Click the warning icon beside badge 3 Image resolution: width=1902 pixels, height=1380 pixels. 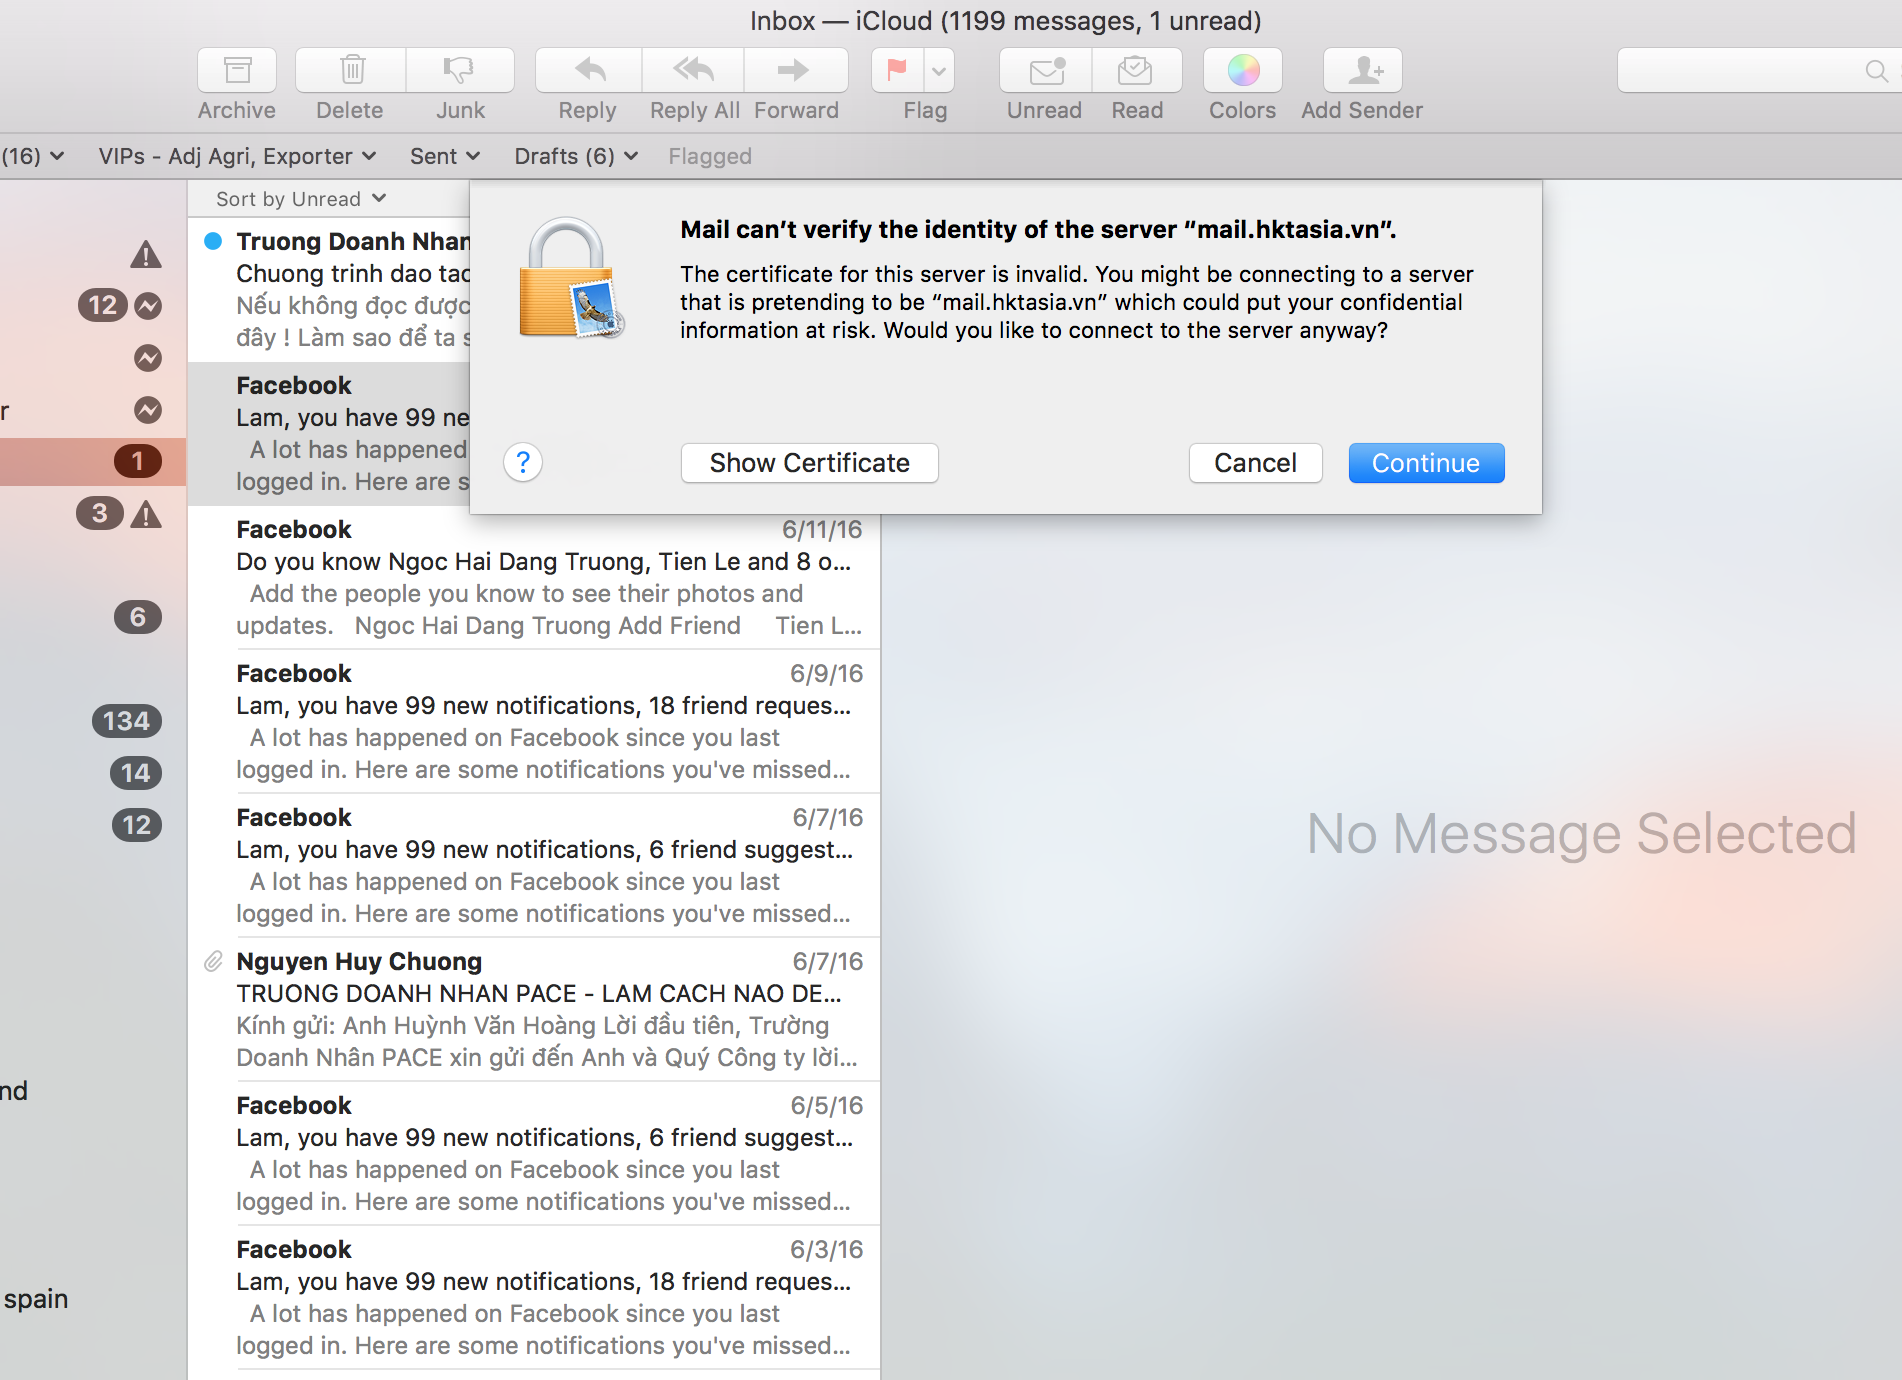[146, 515]
